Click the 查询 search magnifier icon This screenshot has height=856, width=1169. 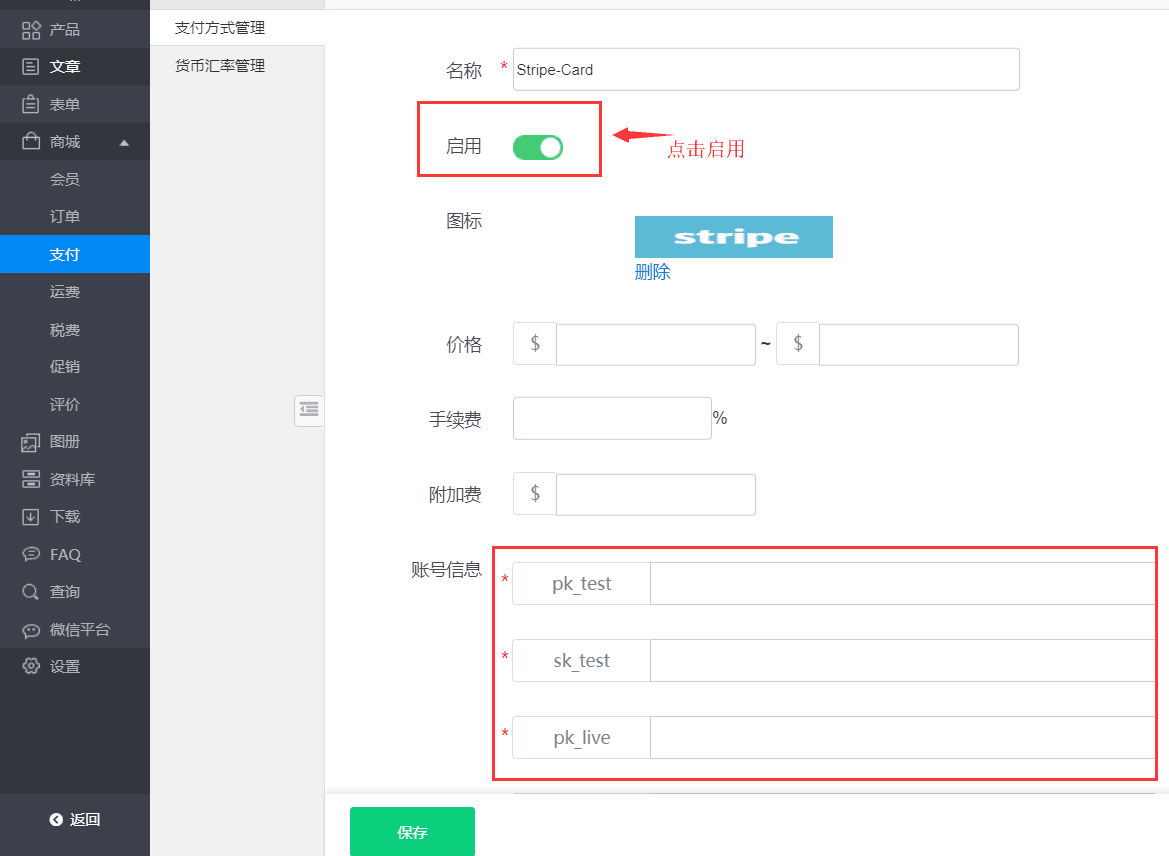31,592
